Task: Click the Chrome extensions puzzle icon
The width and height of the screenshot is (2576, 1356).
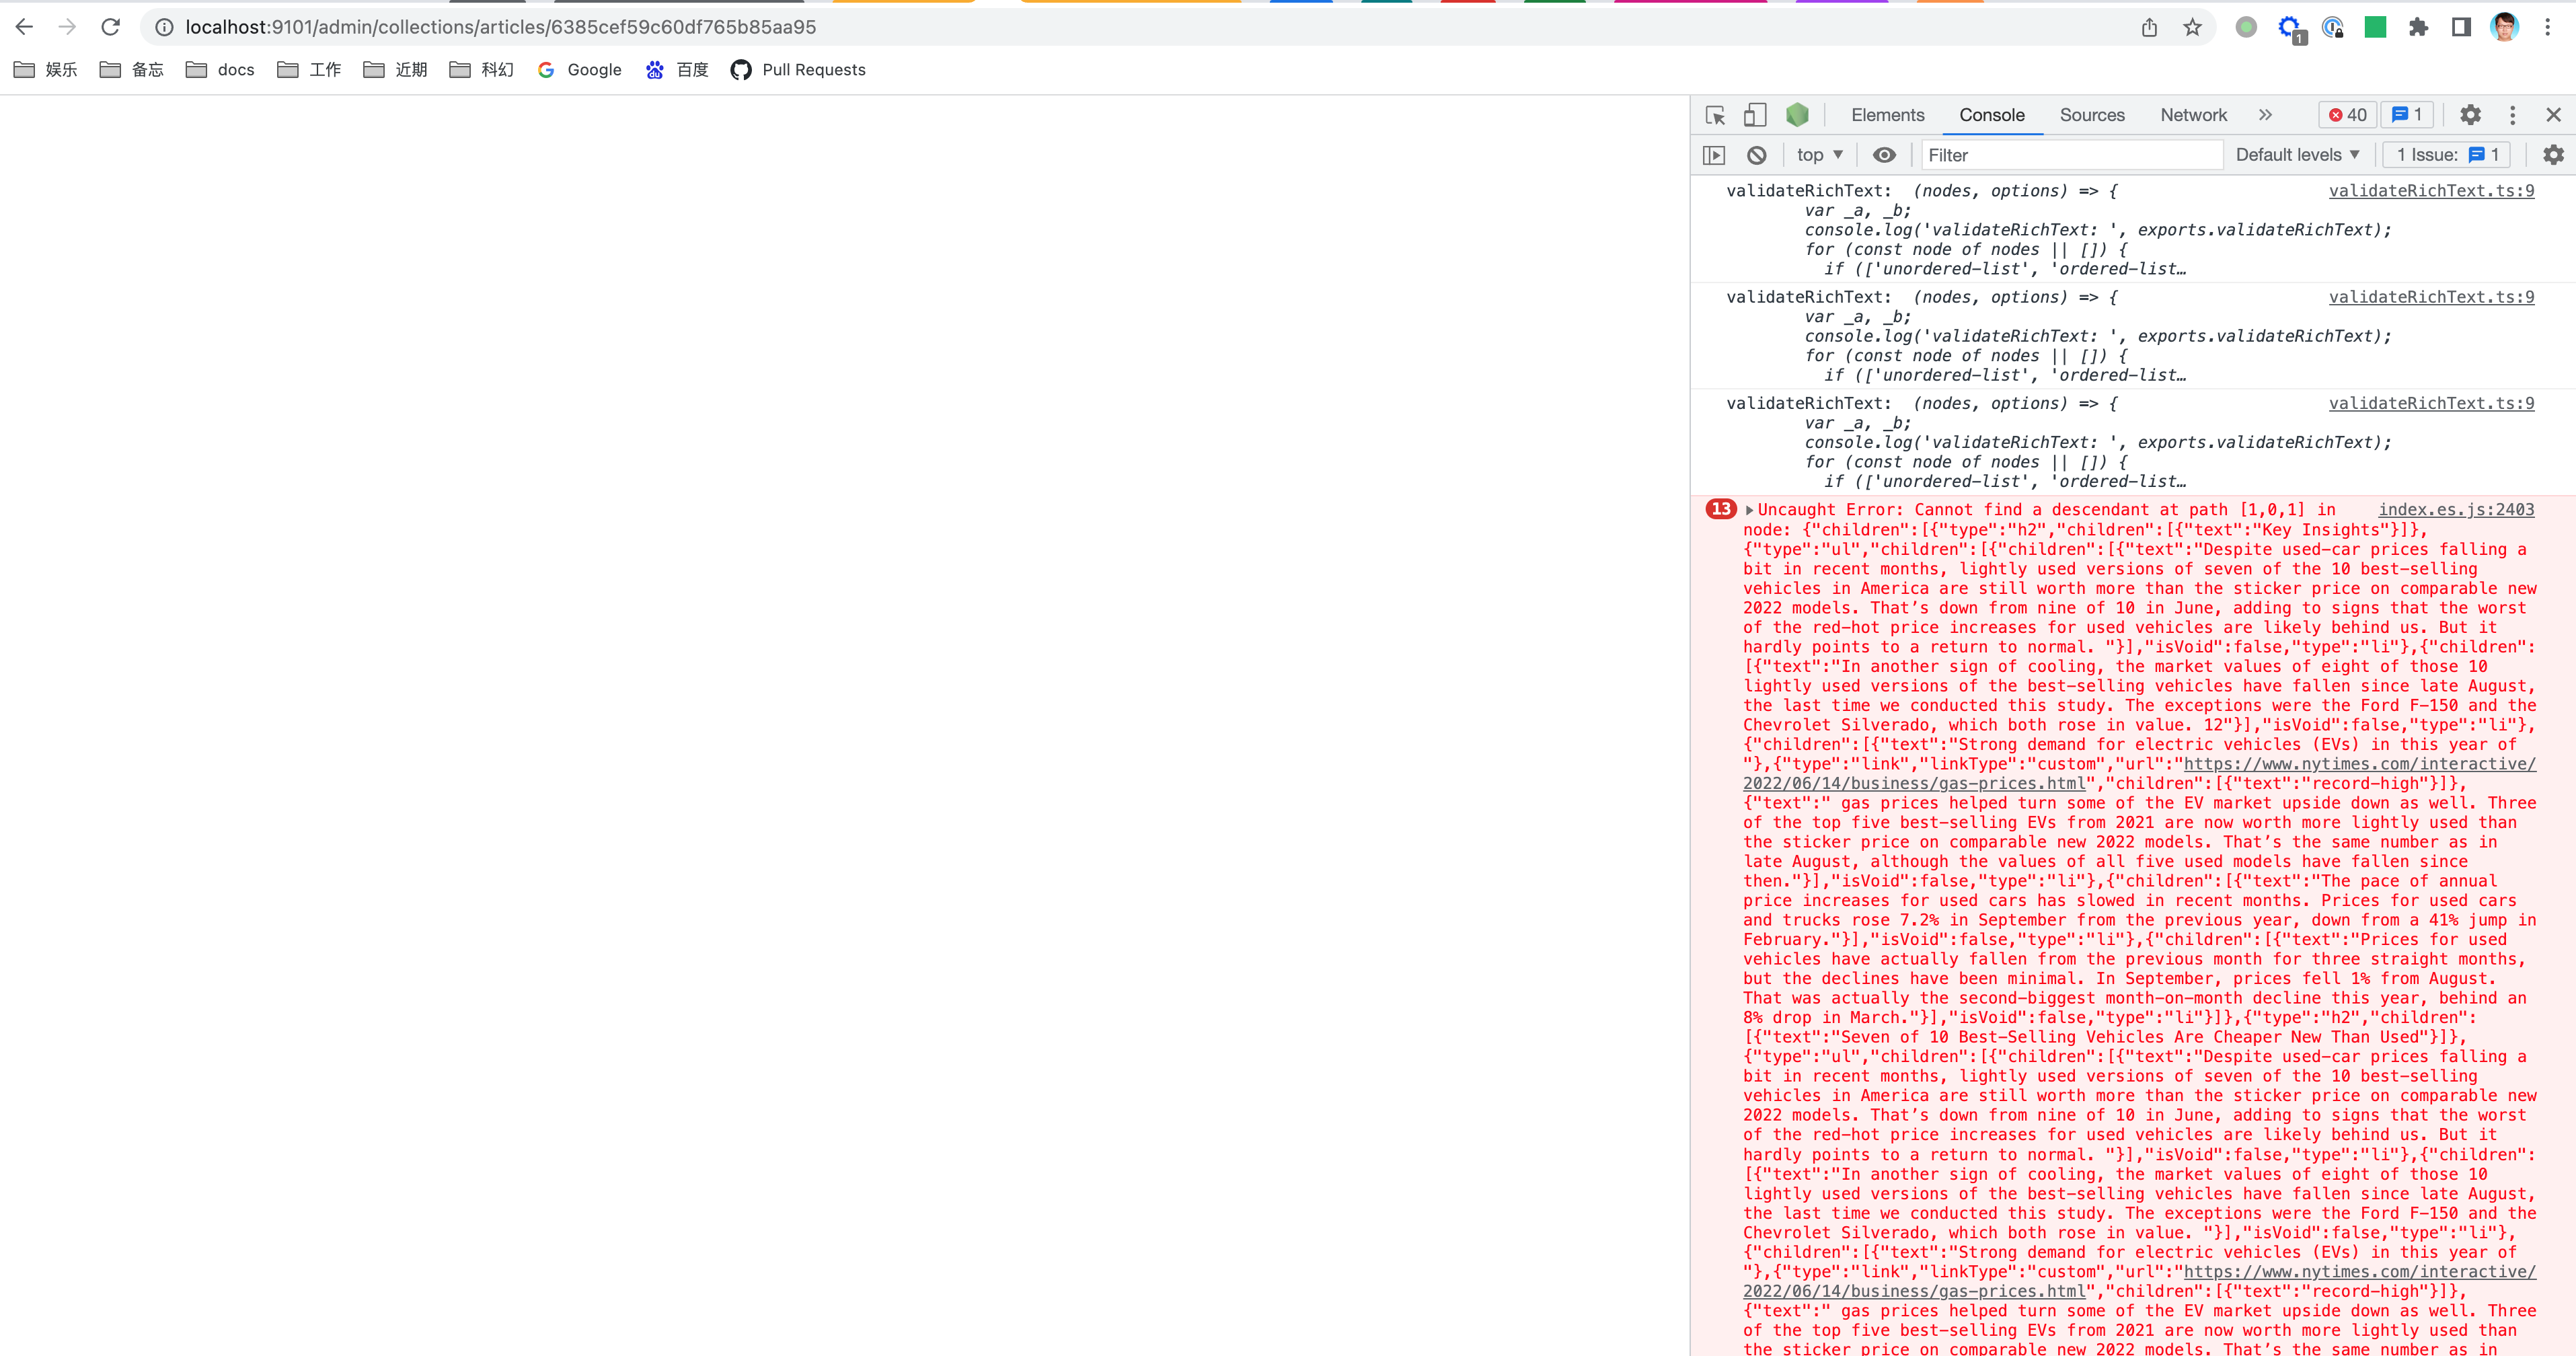Action: [x=2419, y=27]
